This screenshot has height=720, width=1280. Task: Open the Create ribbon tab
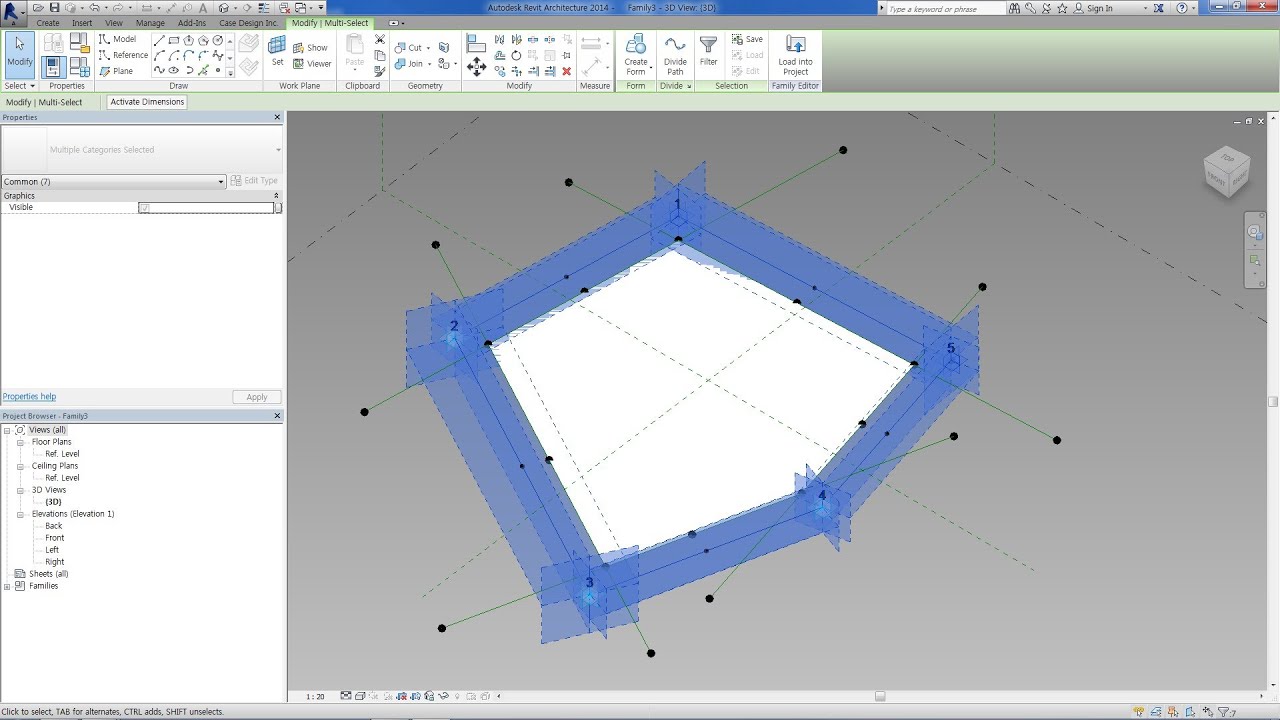point(48,23)
